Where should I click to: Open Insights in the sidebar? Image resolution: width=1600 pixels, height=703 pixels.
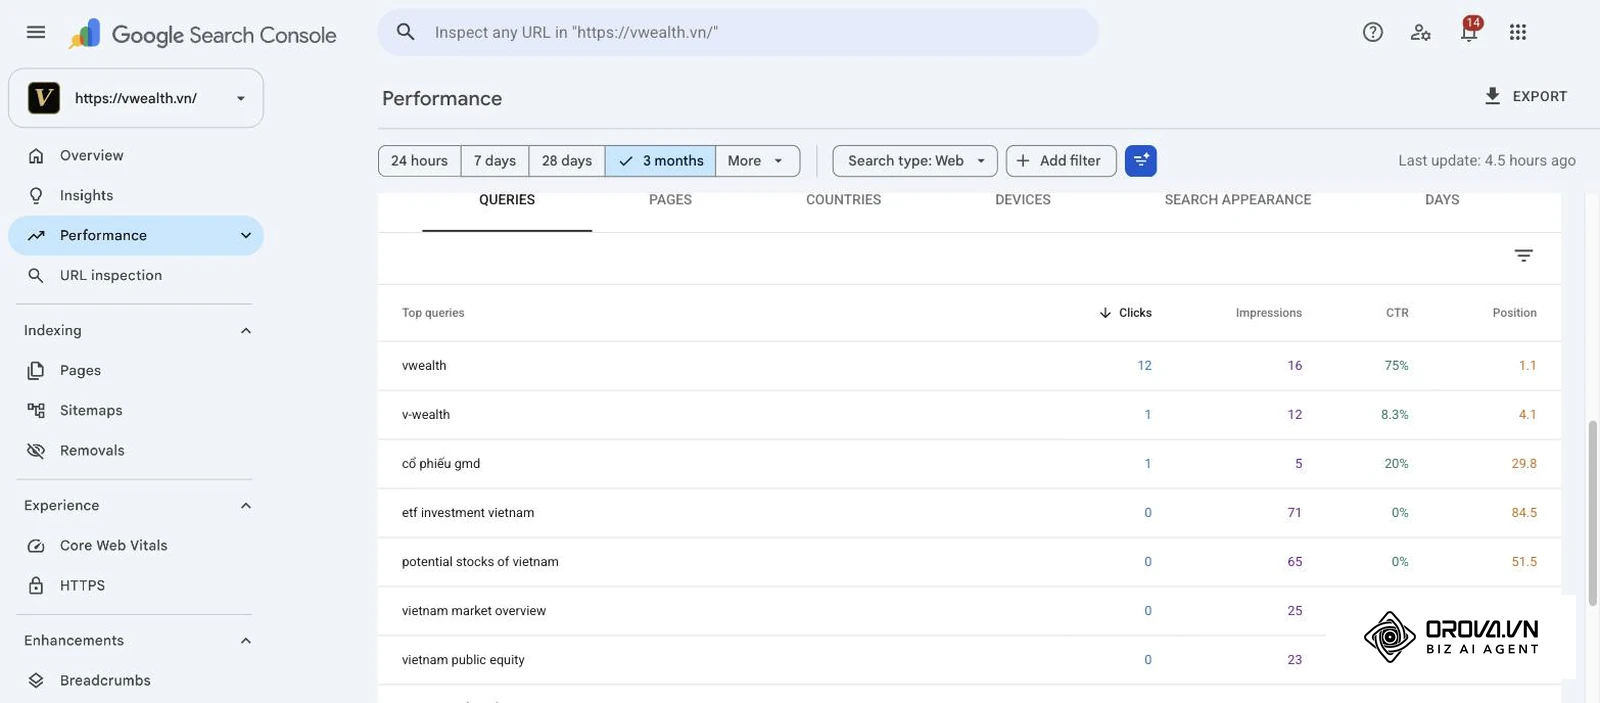click(x=136, y=196)
